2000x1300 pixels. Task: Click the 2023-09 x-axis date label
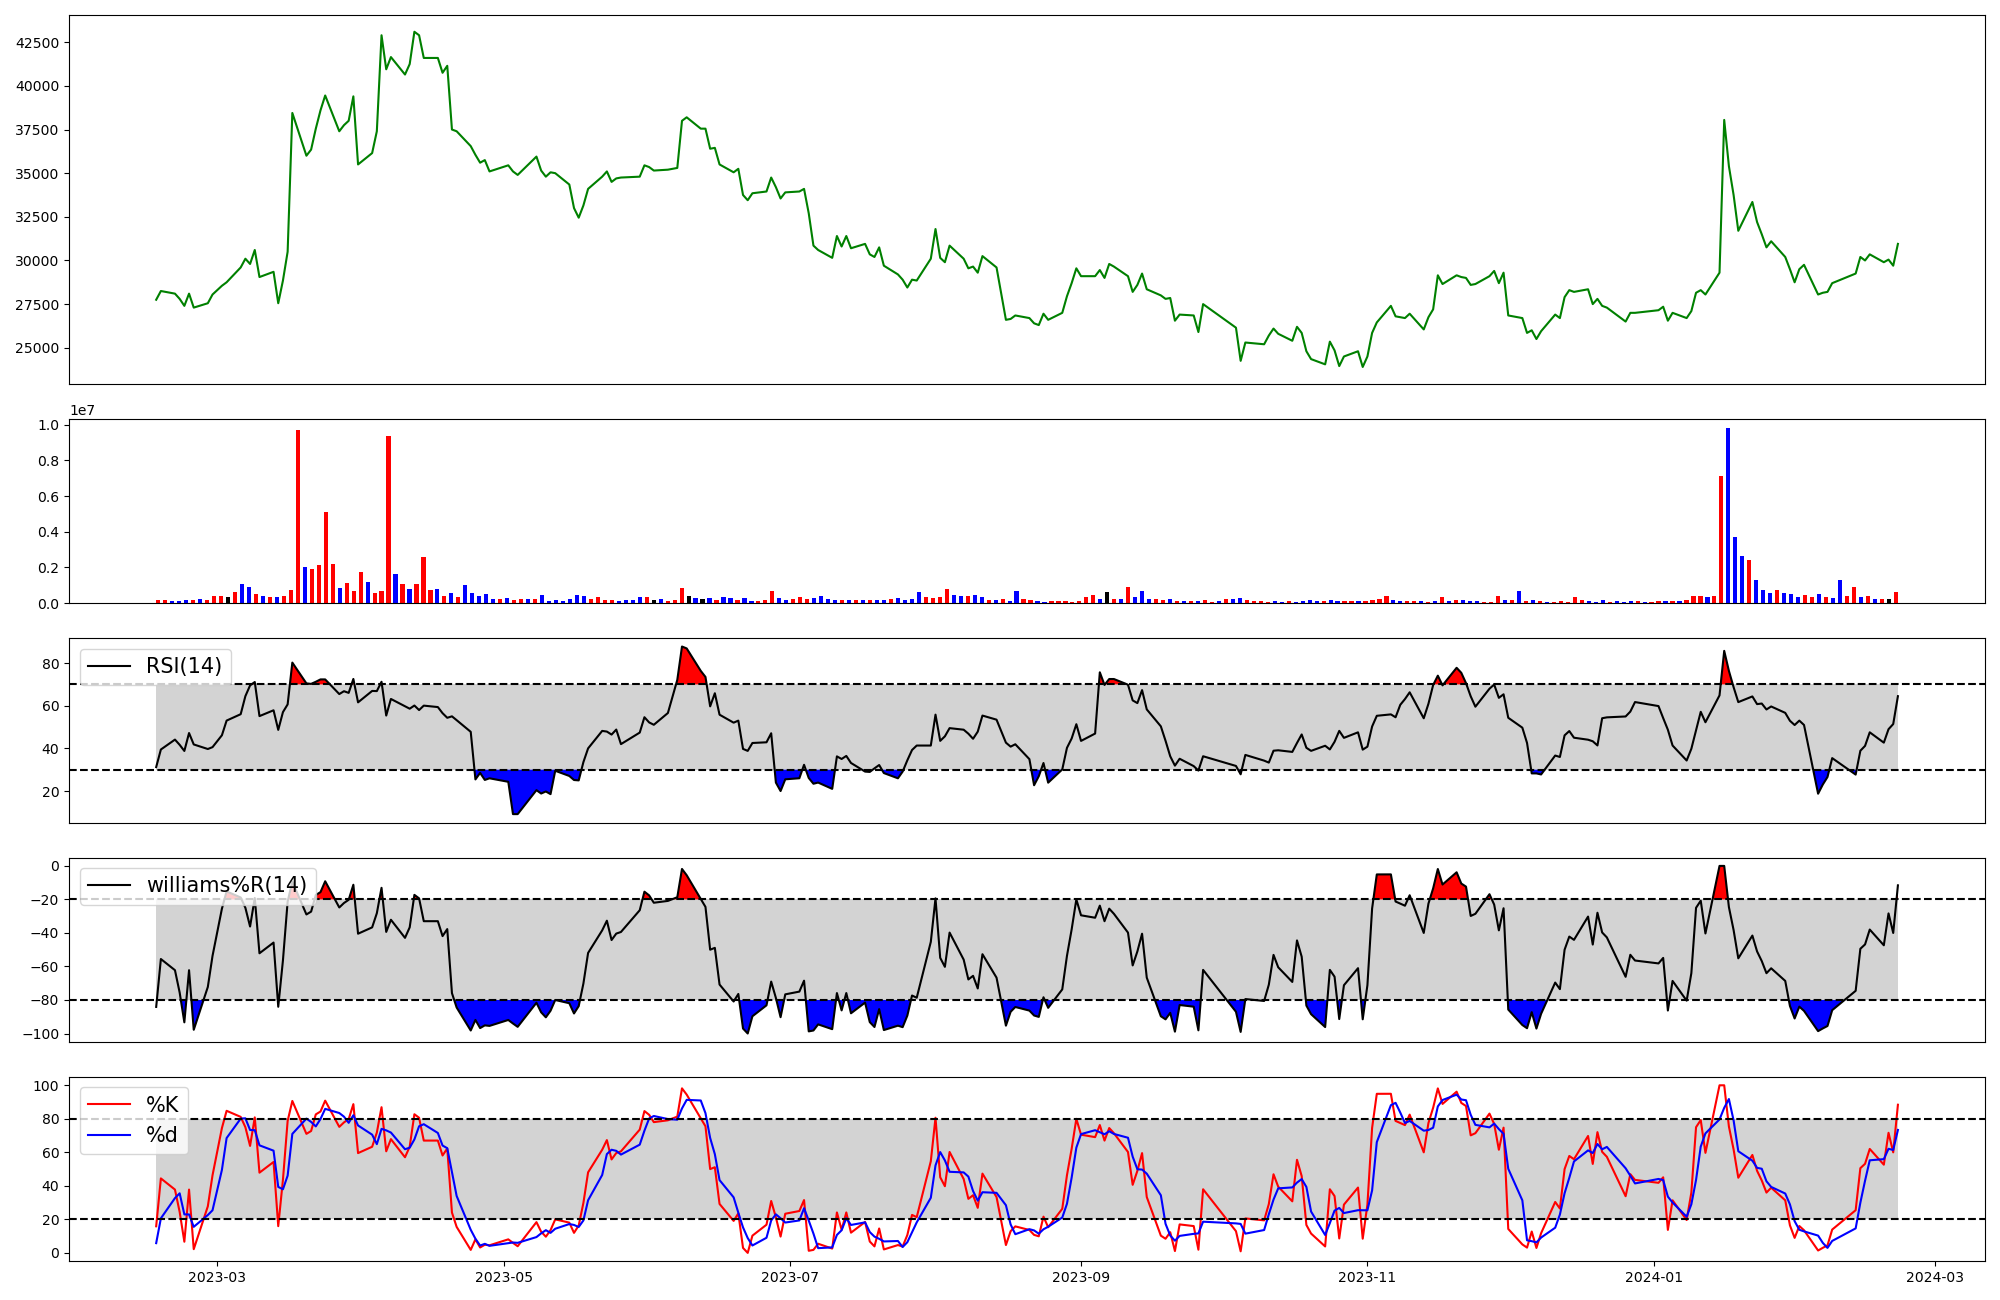(x=1081, y=1277)
